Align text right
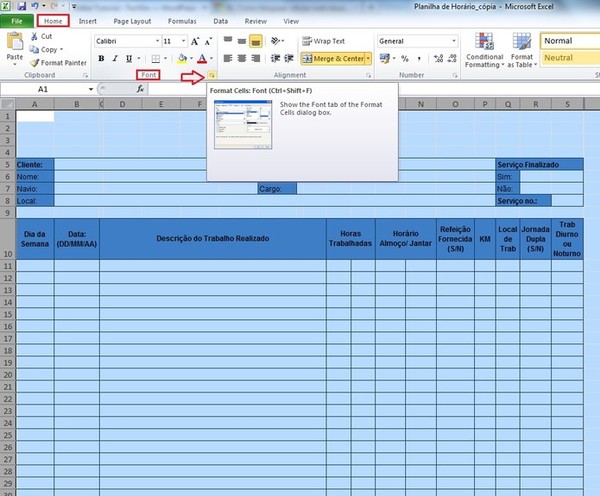Image resolution: width=600 pixels, height=496 pixels. (x=256, y=58)
